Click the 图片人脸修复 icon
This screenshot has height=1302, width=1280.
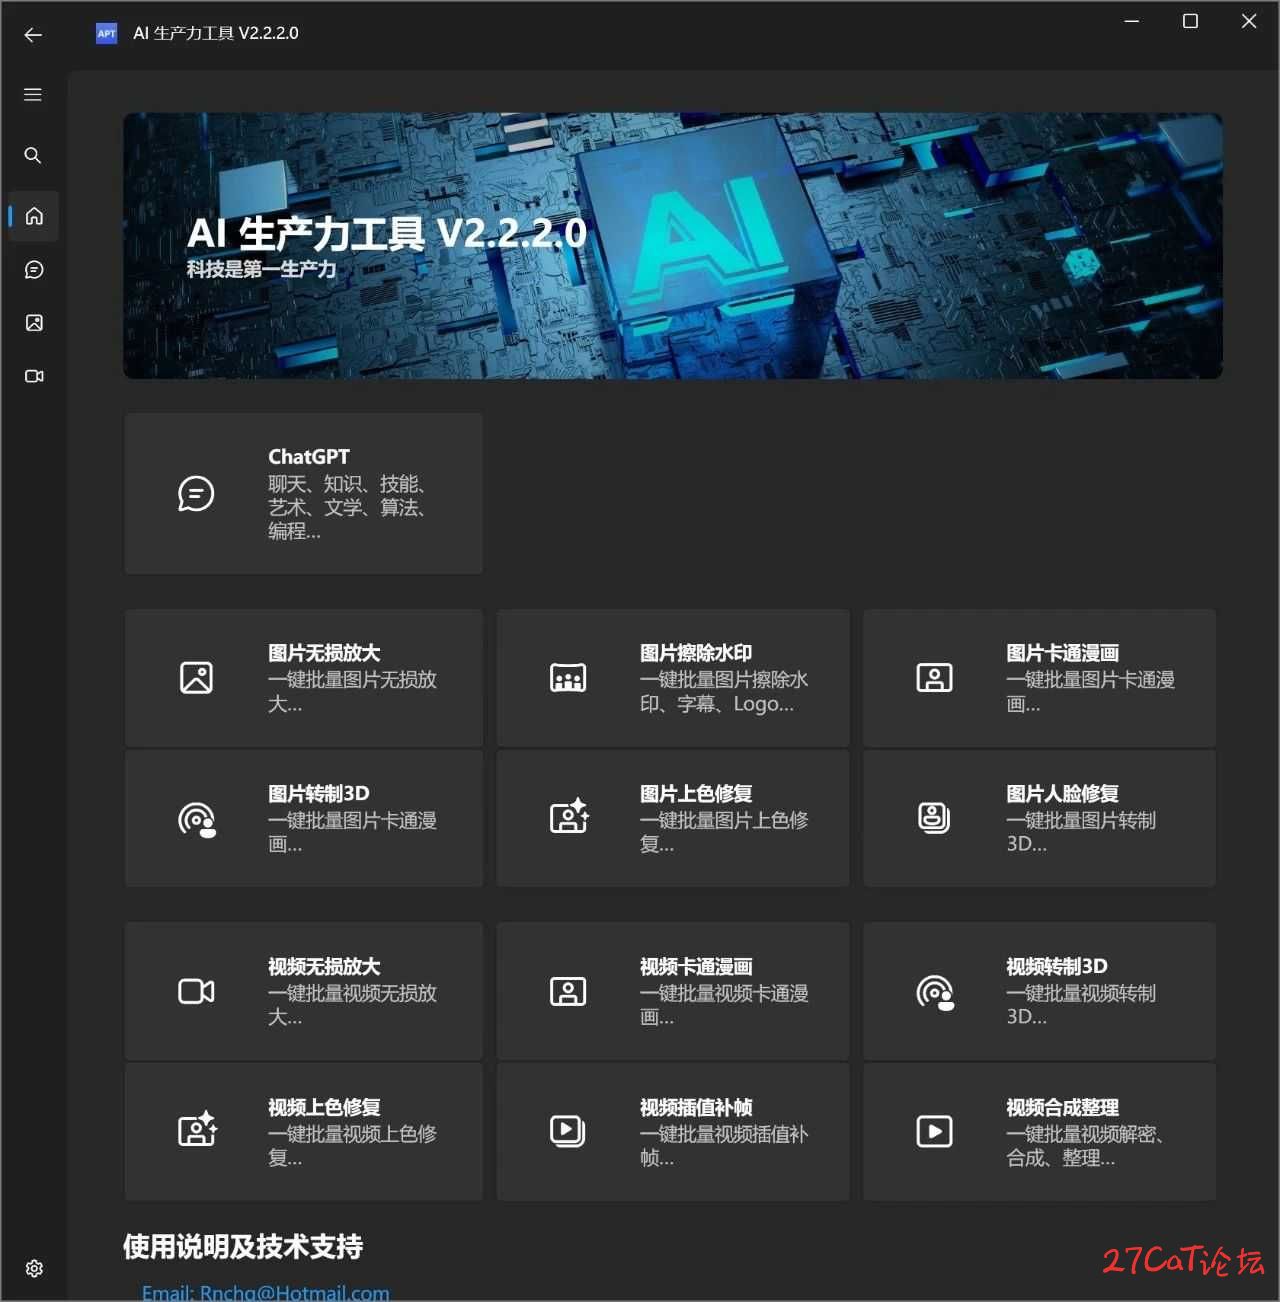pos(935,818)
